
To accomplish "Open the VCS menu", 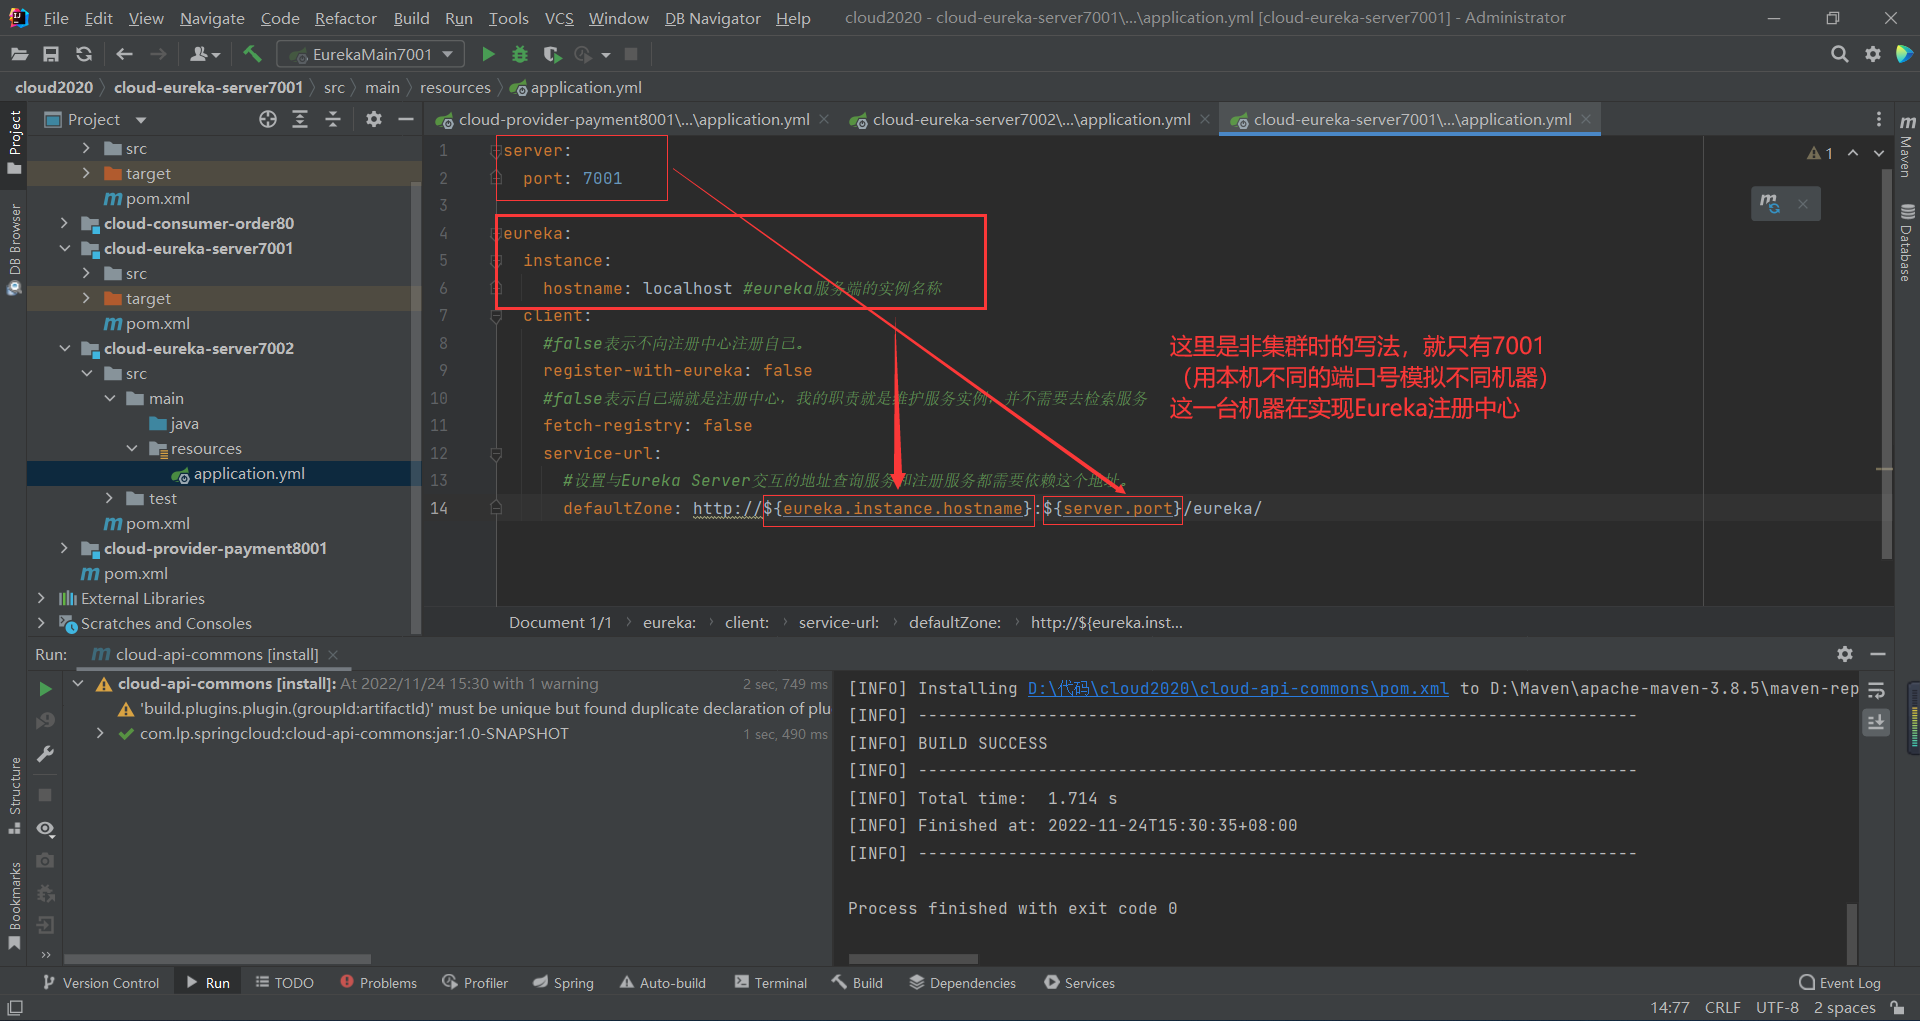I will (559, 18).
